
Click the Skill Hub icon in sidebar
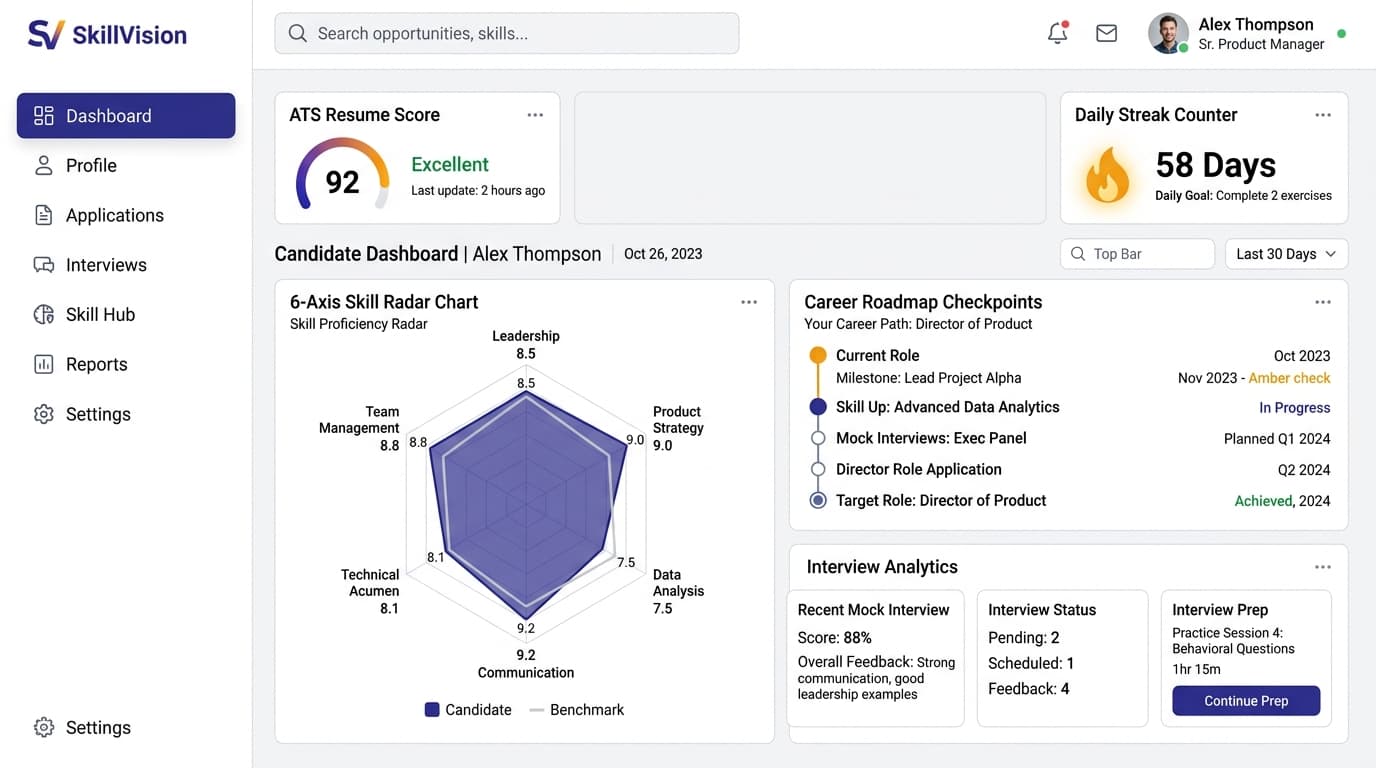(43, 314)
